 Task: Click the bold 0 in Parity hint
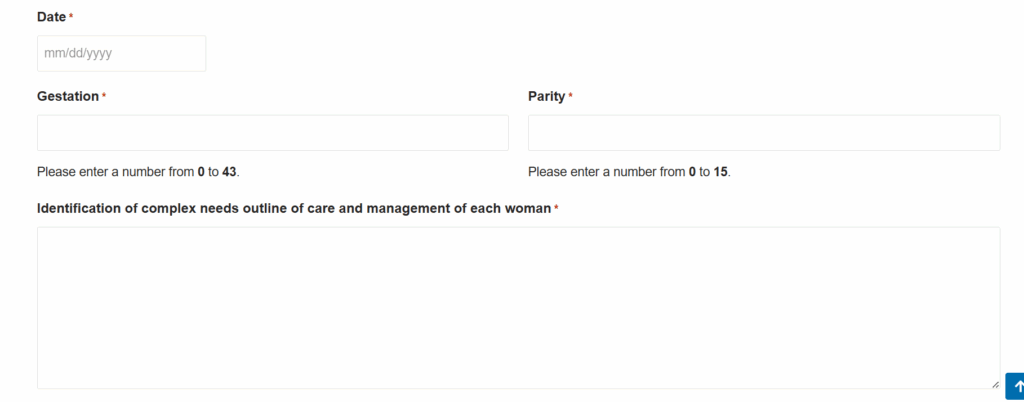point(692,172)
